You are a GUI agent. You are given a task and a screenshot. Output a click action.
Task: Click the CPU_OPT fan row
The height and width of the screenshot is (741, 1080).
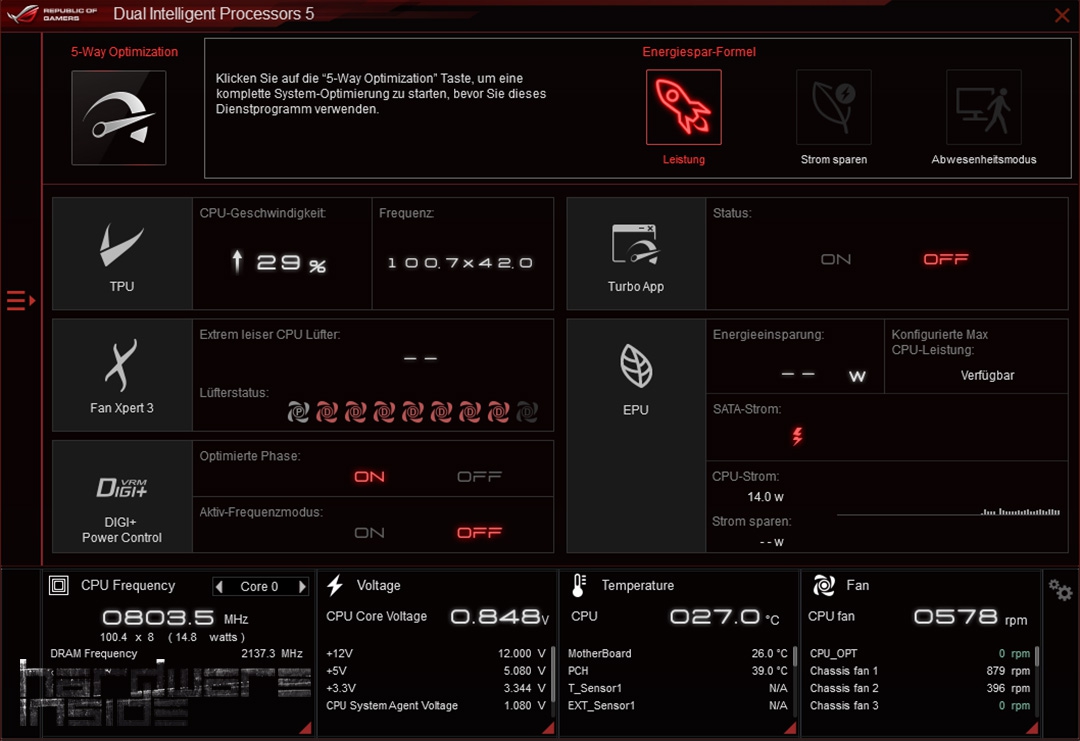920,654
